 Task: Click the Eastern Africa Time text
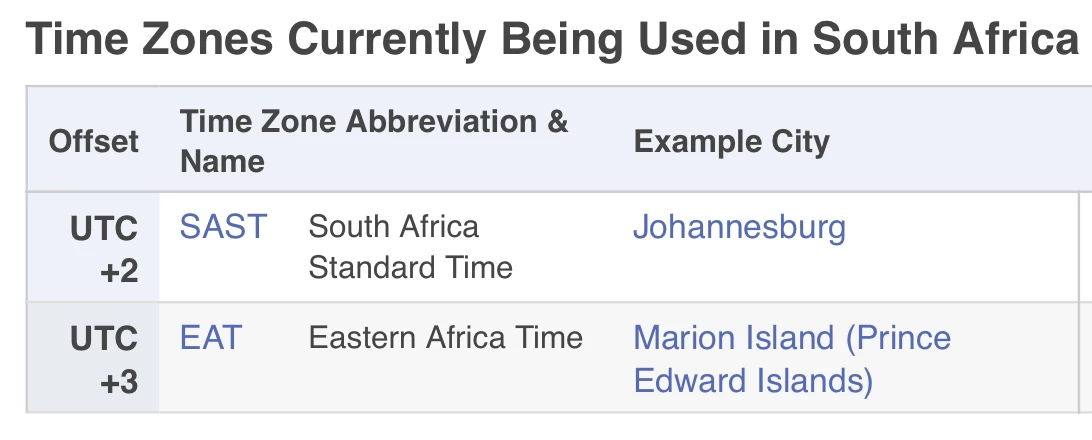pos(446,338)
